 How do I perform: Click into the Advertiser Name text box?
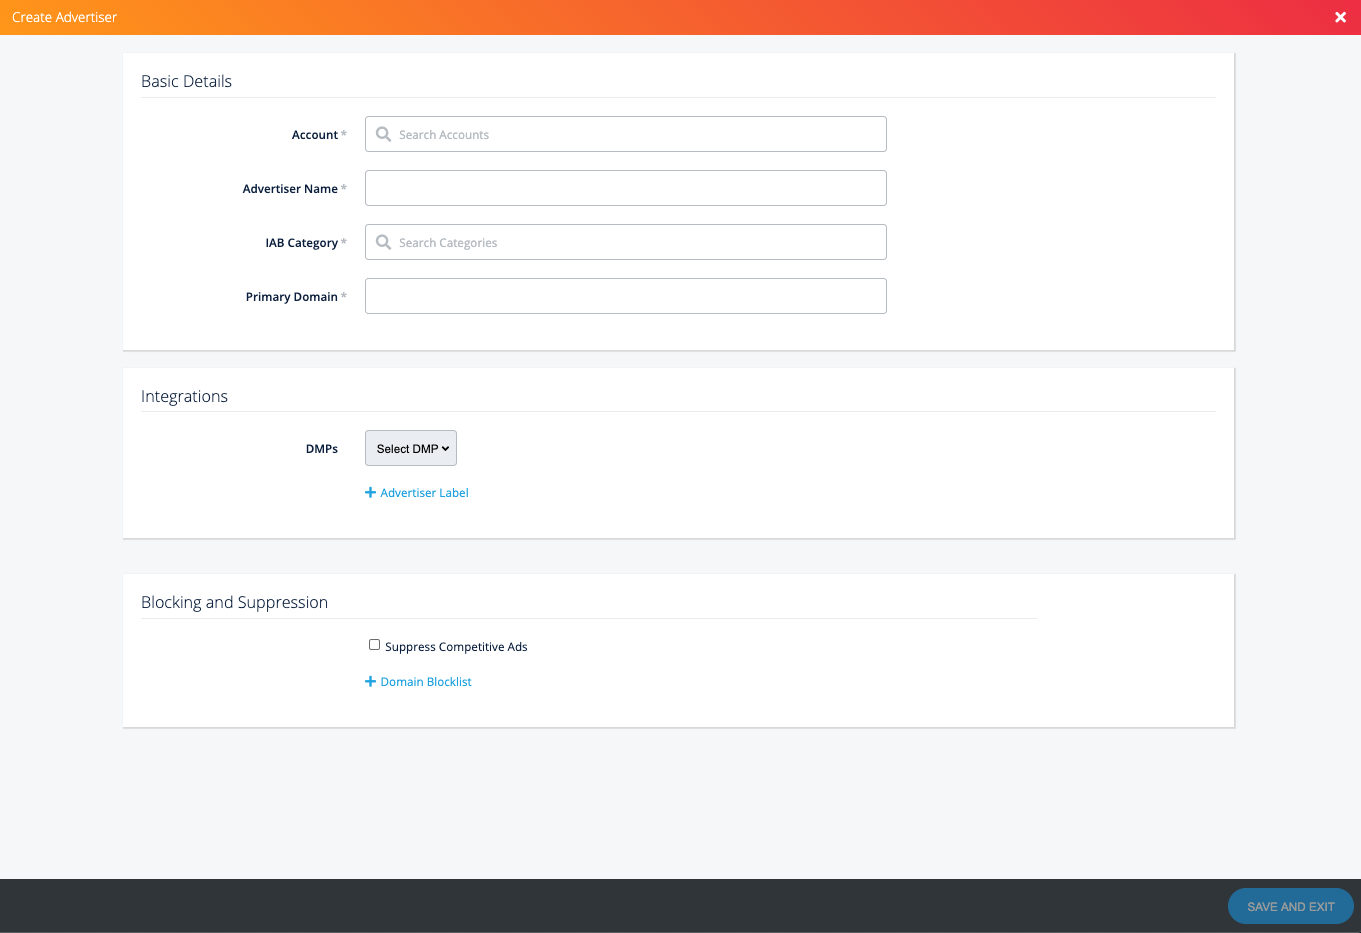pos(625,189)
